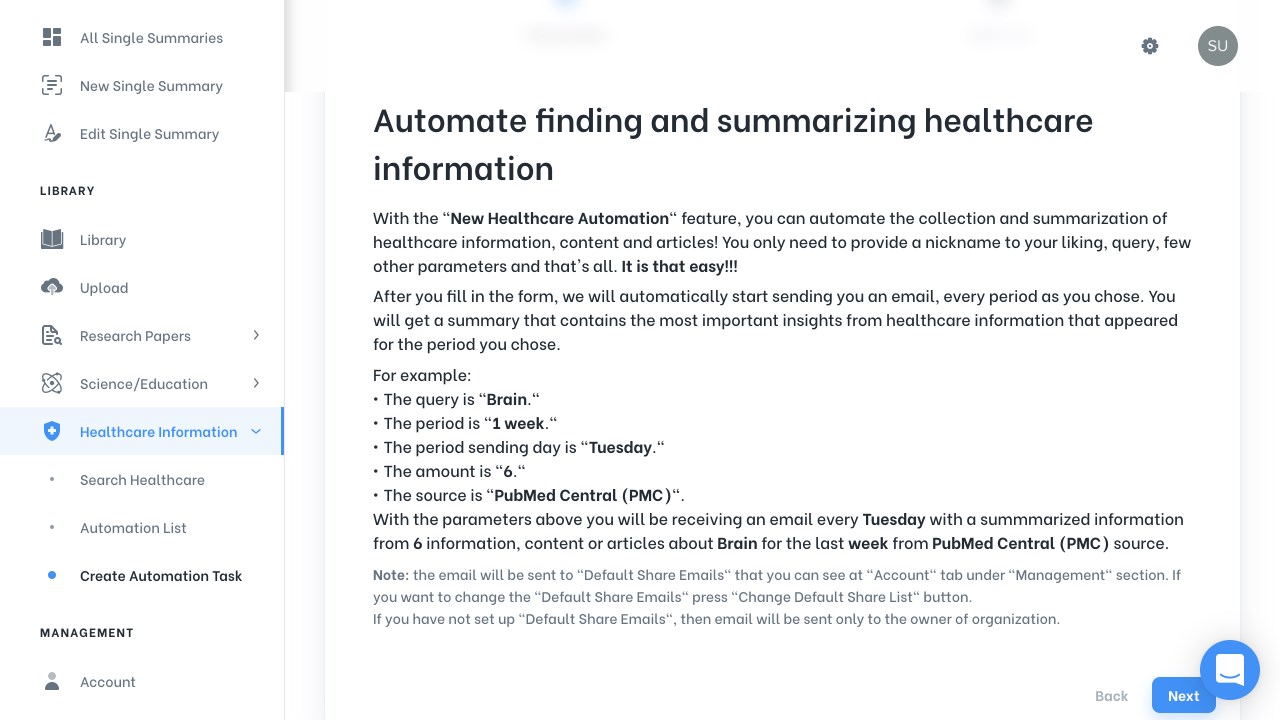
Task: Click the Next button
Action: click(x=1184, y=696)
